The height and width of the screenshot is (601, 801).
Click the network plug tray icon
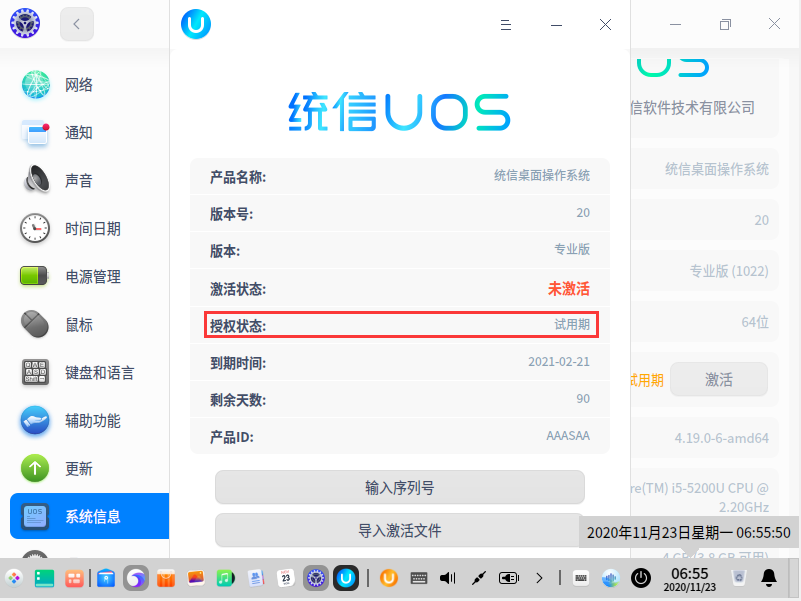[479, 578]
